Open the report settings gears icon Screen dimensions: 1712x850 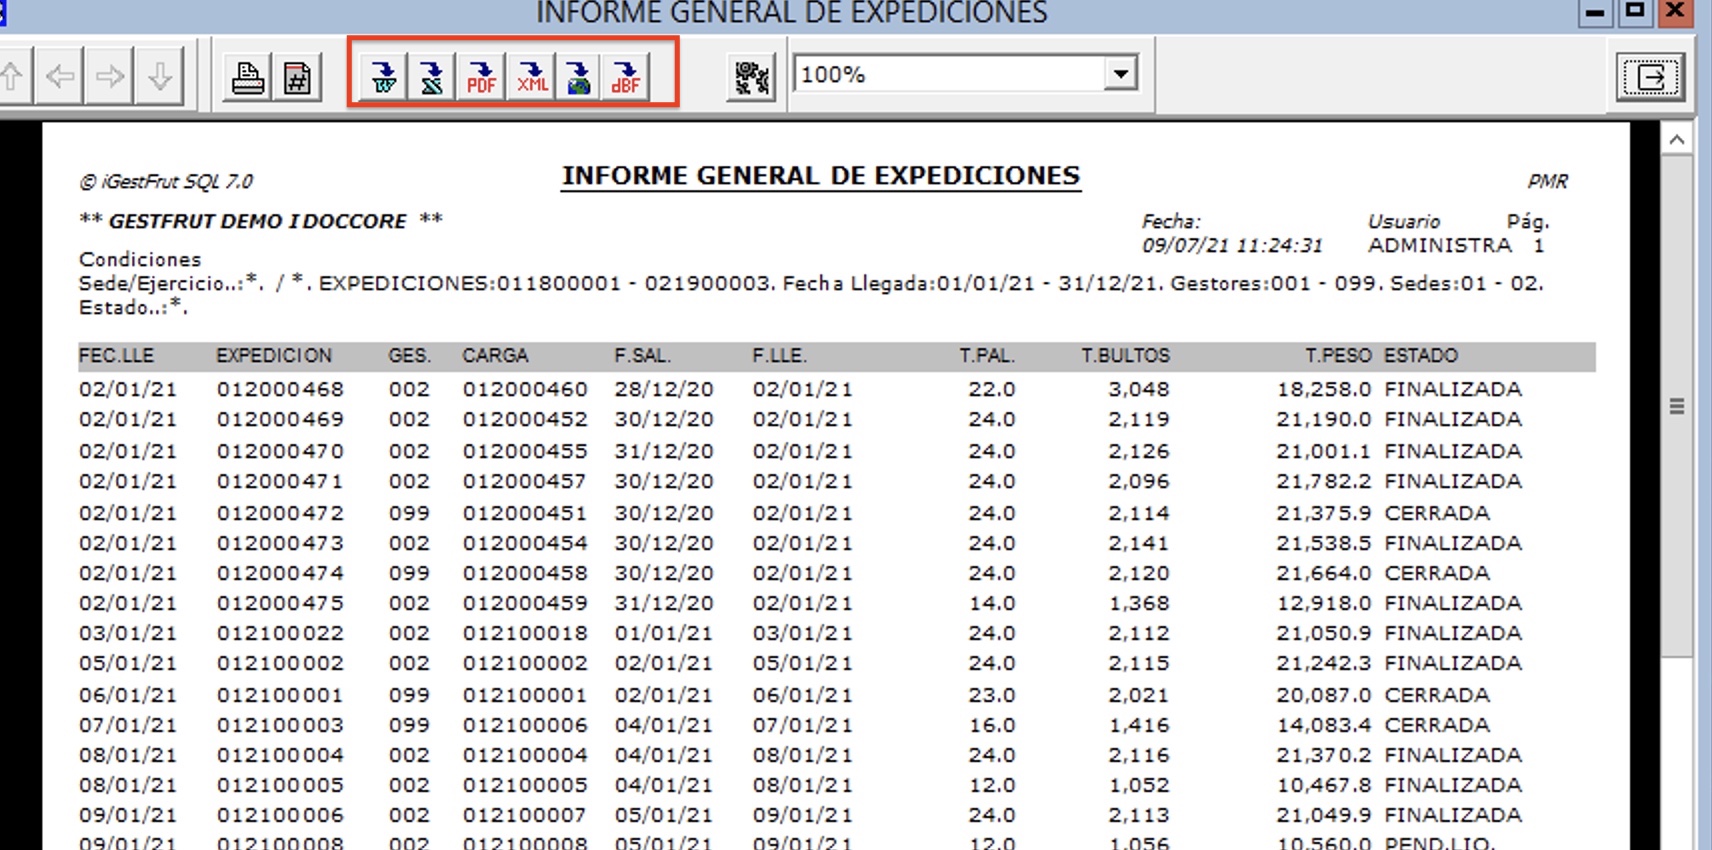point(751,76)
